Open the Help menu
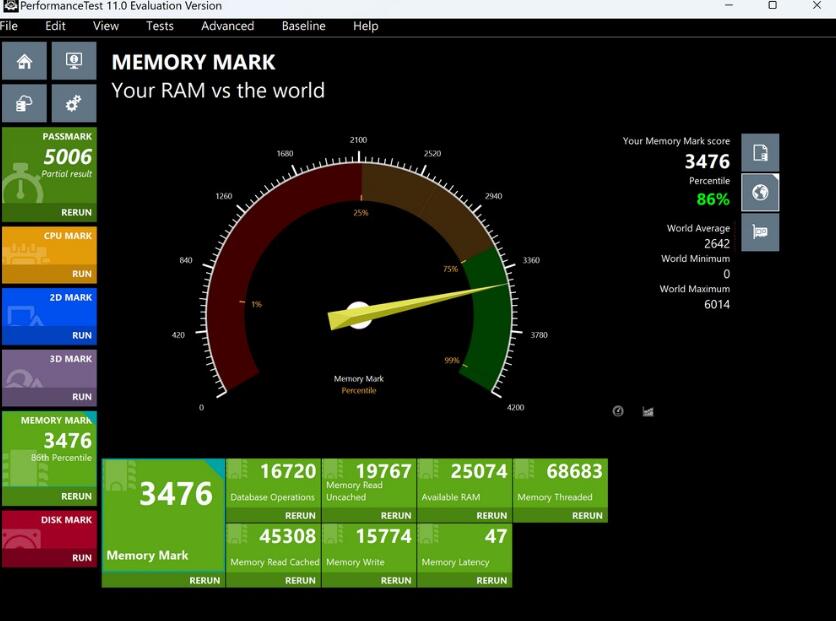The height and width of the screenshot is (621, 836). (365, 26)
